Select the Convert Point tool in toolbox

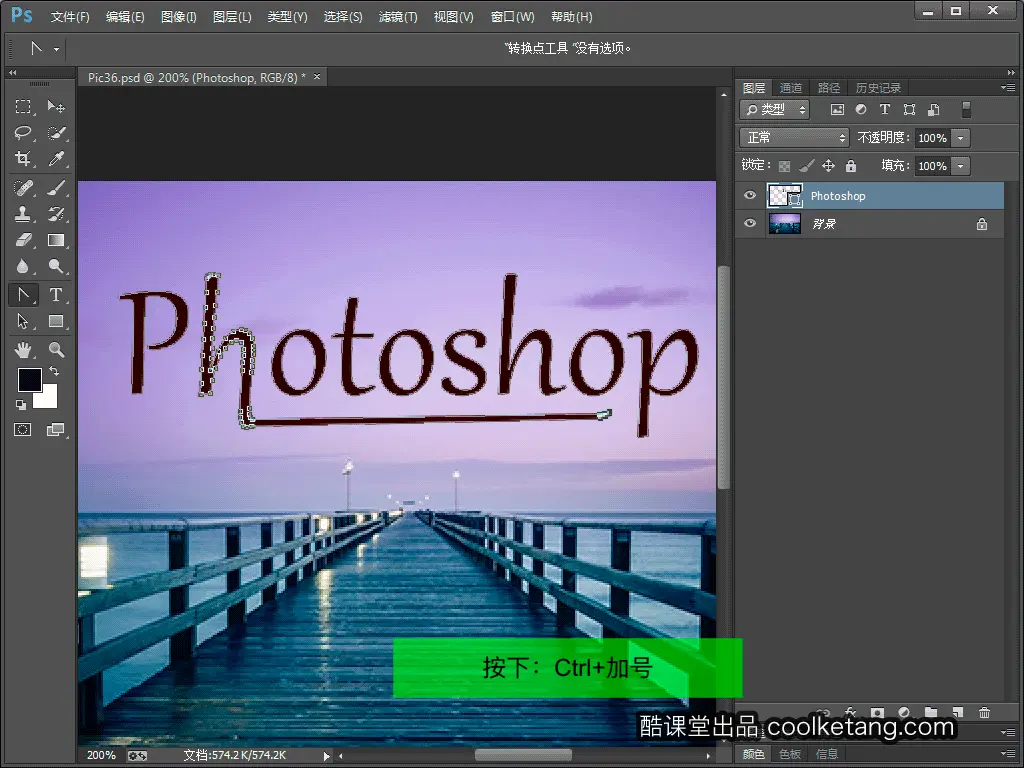[x=23, y=295]
